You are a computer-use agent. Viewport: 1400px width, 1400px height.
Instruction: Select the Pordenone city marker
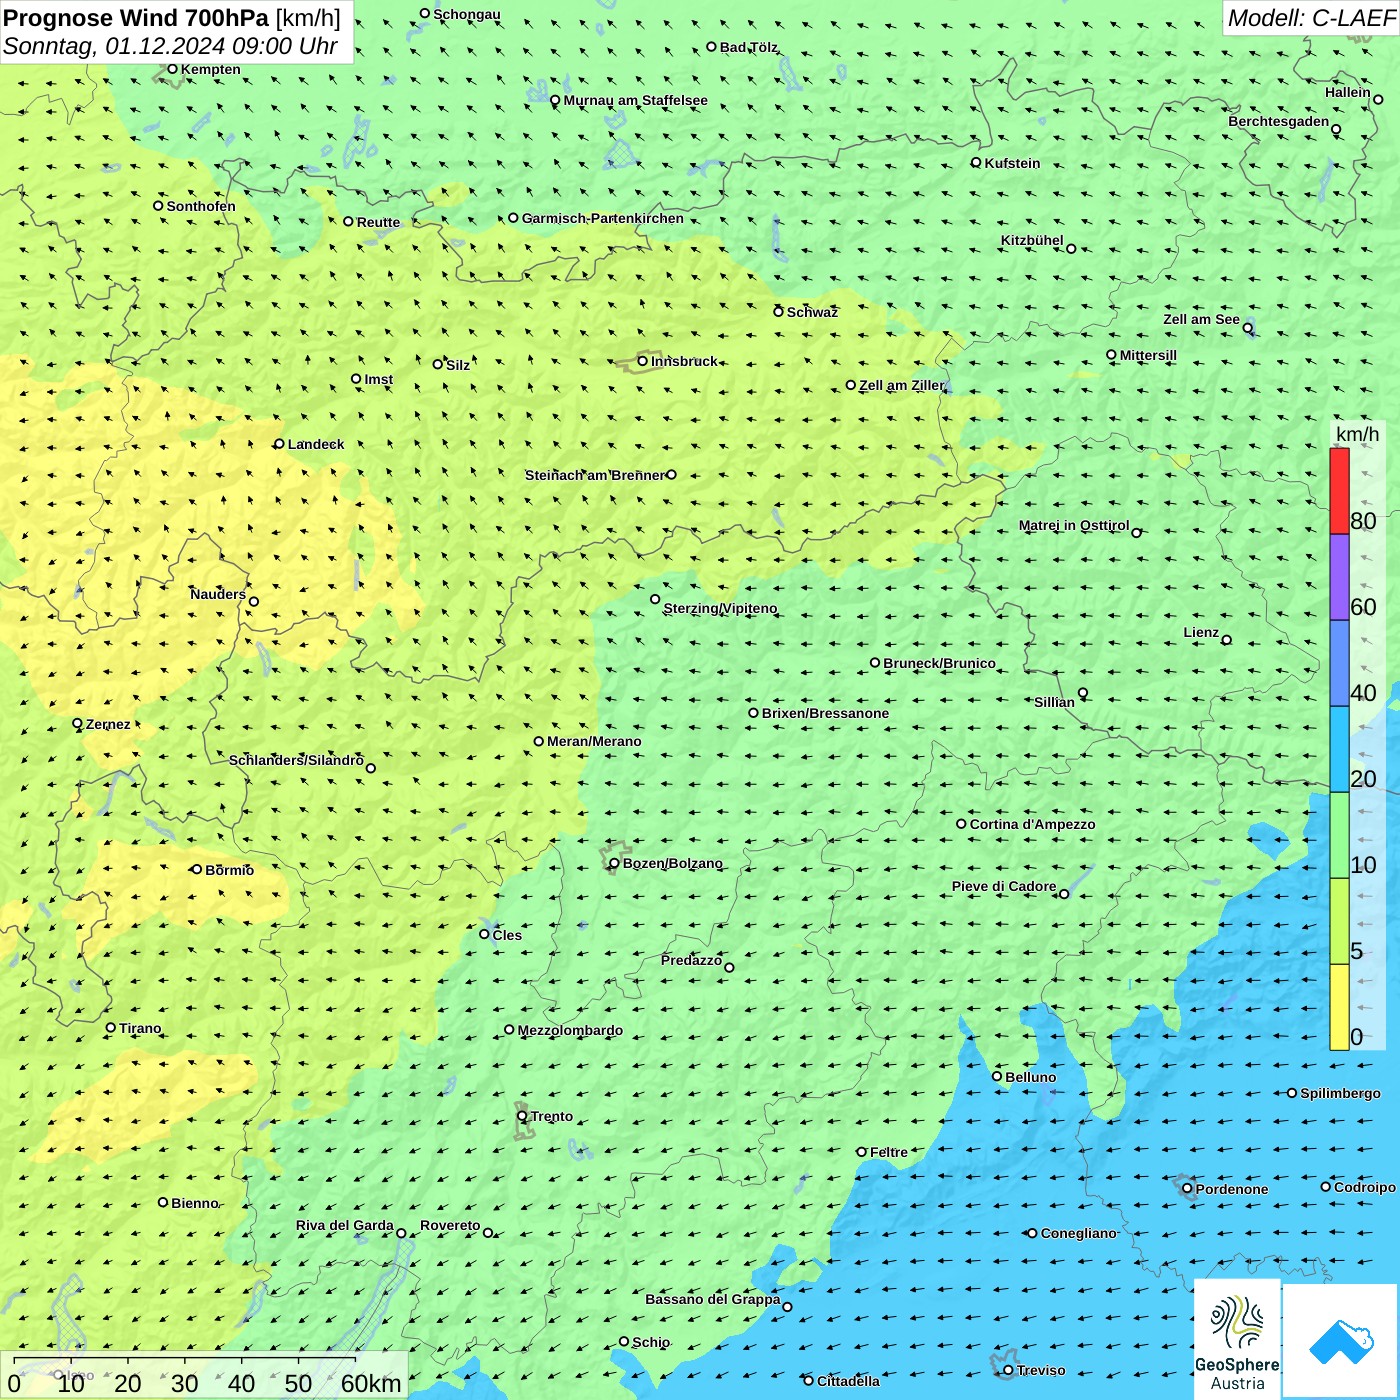coord(1187,1189)
